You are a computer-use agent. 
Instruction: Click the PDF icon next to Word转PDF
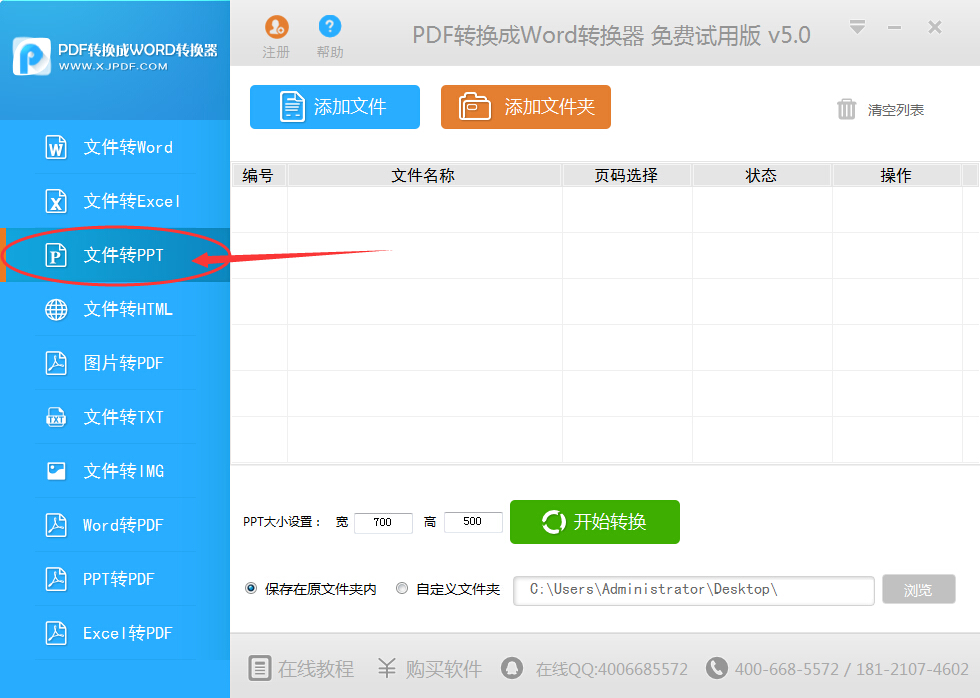(56, 525)
